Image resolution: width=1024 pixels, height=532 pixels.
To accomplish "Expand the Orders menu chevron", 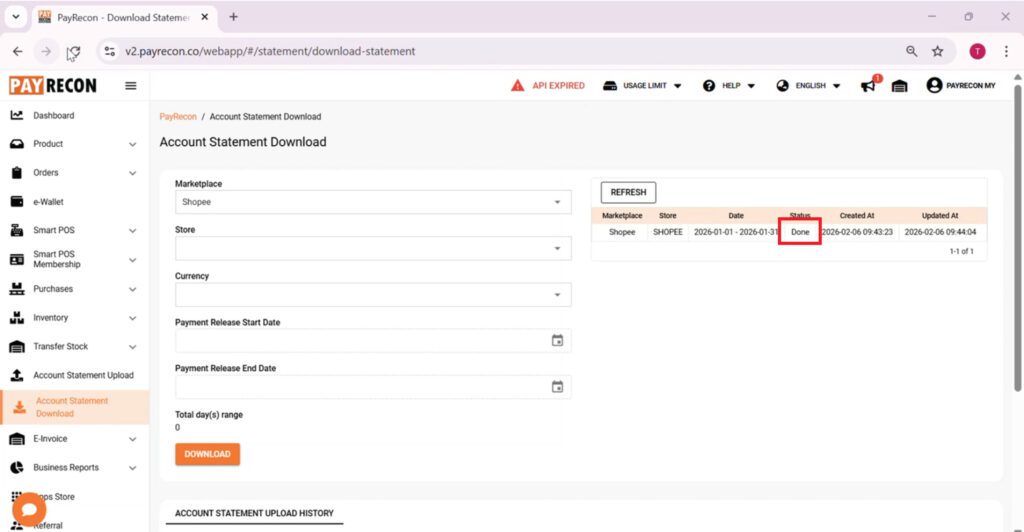I will click(133, 173).
